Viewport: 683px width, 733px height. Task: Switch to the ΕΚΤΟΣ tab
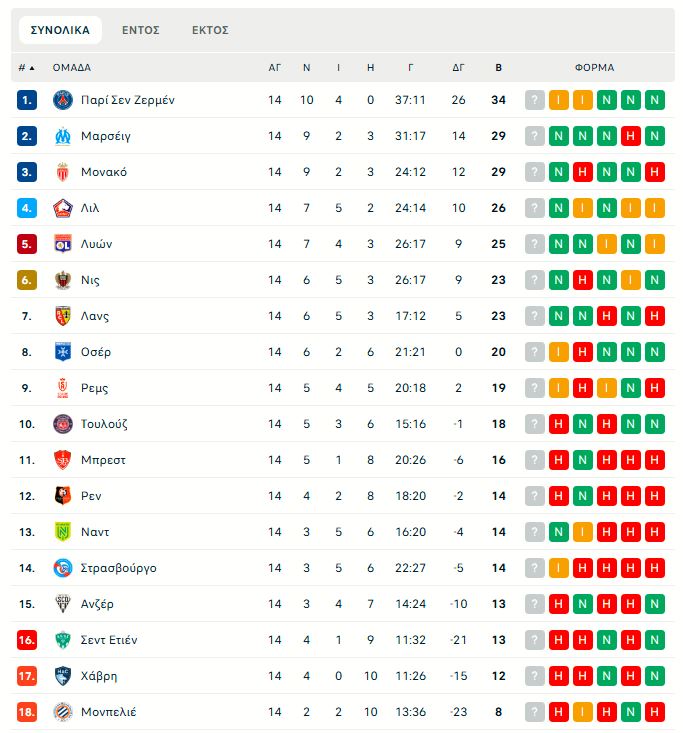210,30
